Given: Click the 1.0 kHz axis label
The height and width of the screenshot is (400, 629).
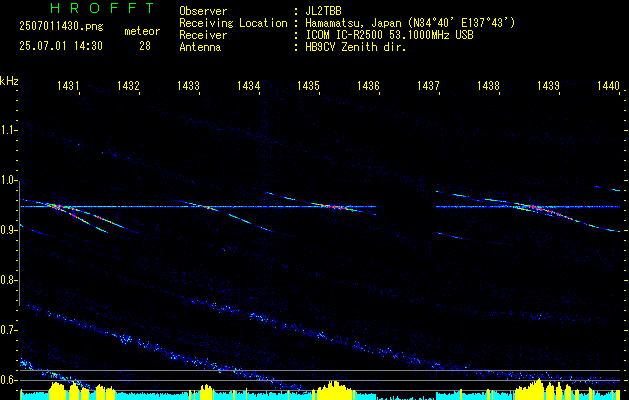Looking at the screenshot, I should click(8, 180).
